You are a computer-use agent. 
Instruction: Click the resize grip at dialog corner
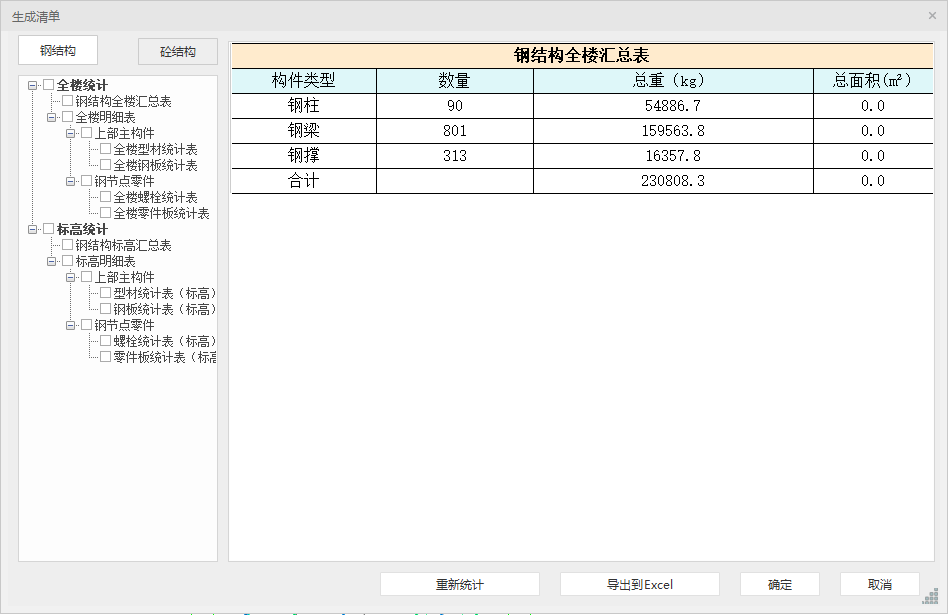click(930, 596)
